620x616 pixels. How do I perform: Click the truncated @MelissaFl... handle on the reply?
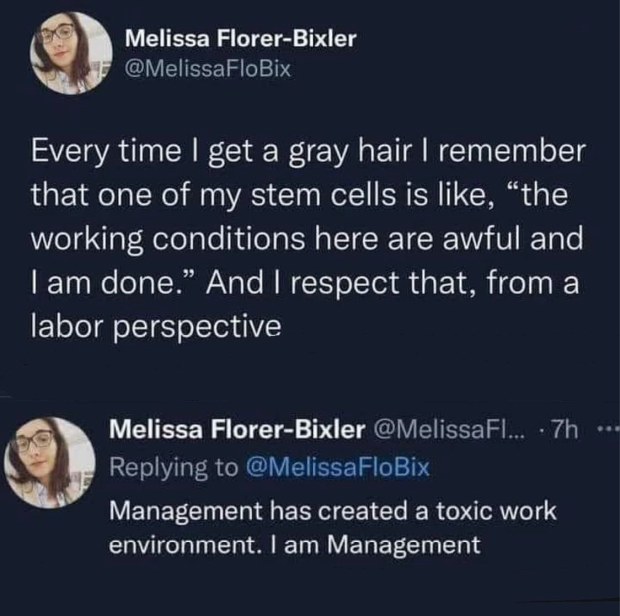444,430
